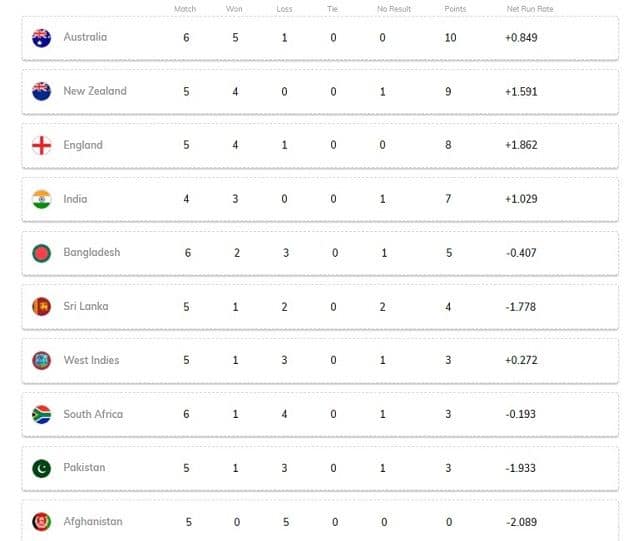Click the New Zealand flag icon
This screenshot has height=541, width=628.
click(41, 91)
